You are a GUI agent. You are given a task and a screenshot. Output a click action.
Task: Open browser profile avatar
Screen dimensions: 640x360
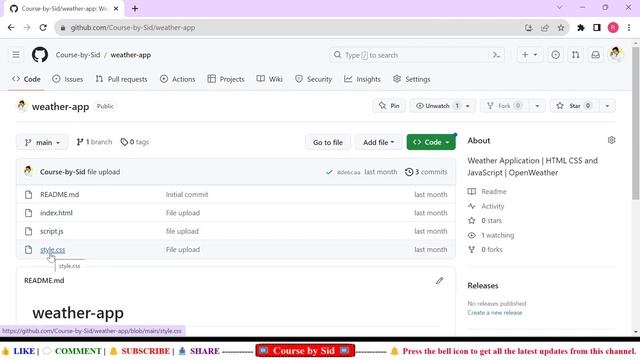pos(613,28)
